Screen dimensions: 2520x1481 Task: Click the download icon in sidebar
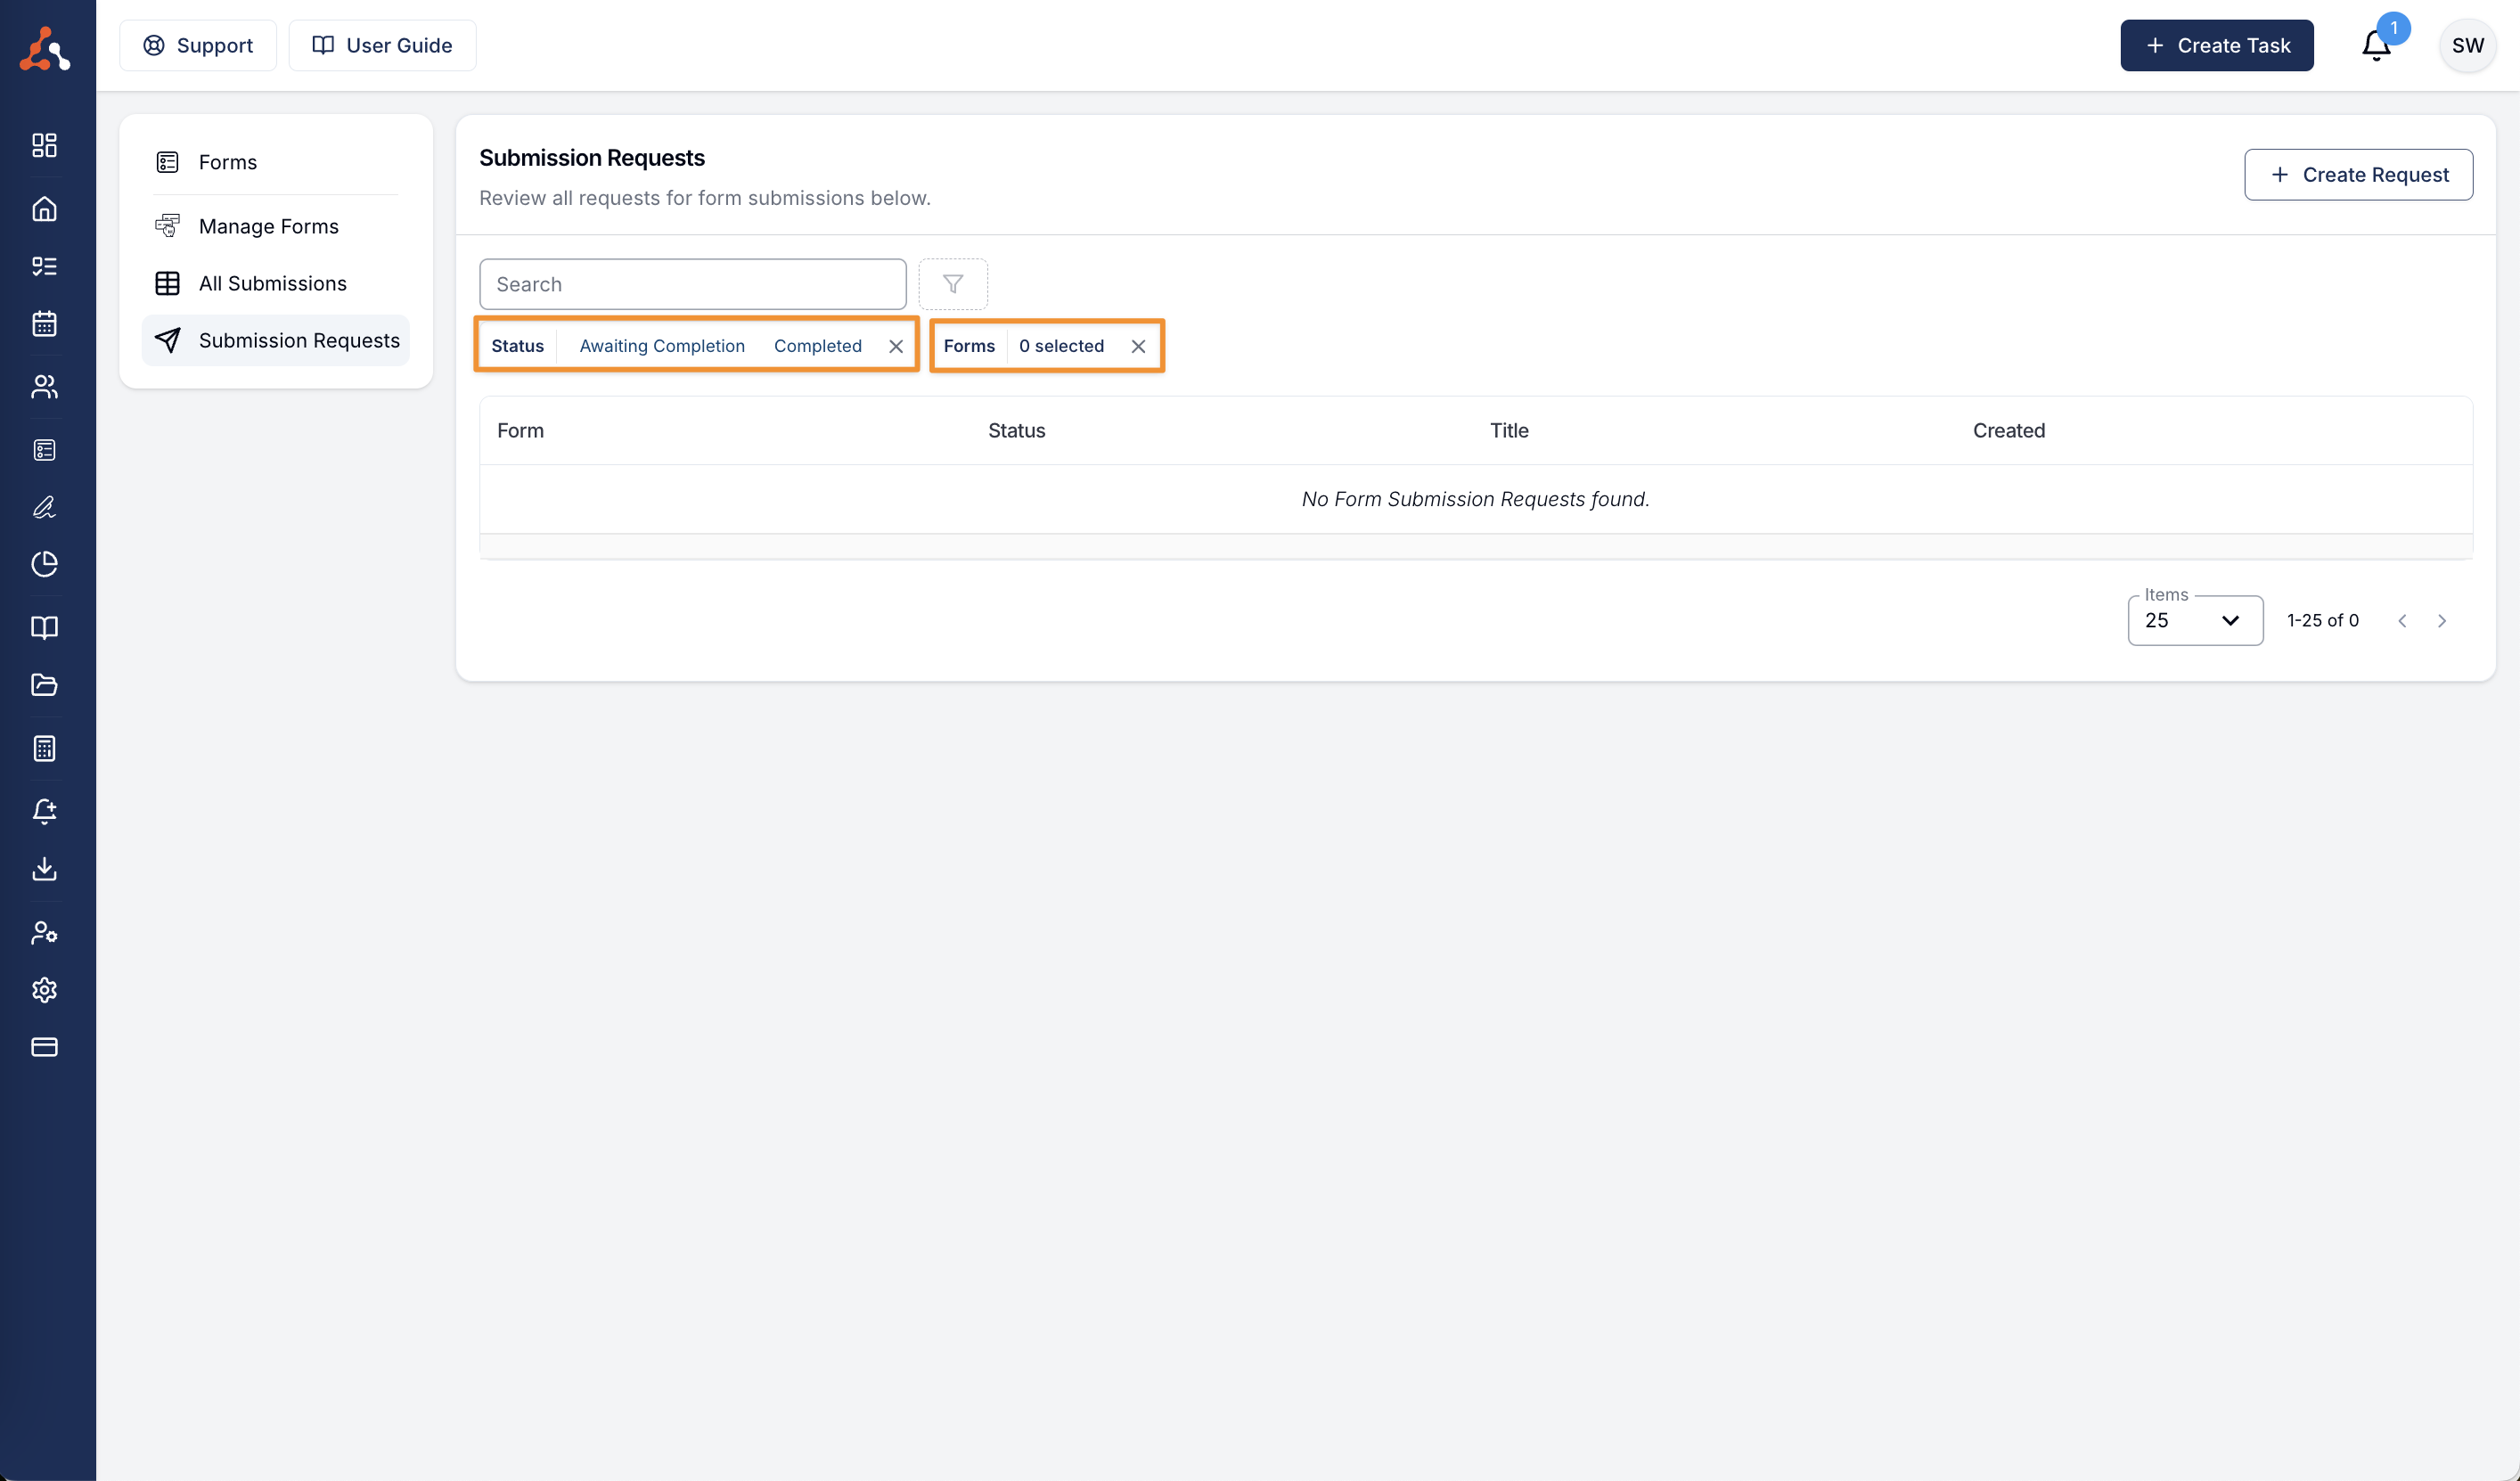(44, 869)
